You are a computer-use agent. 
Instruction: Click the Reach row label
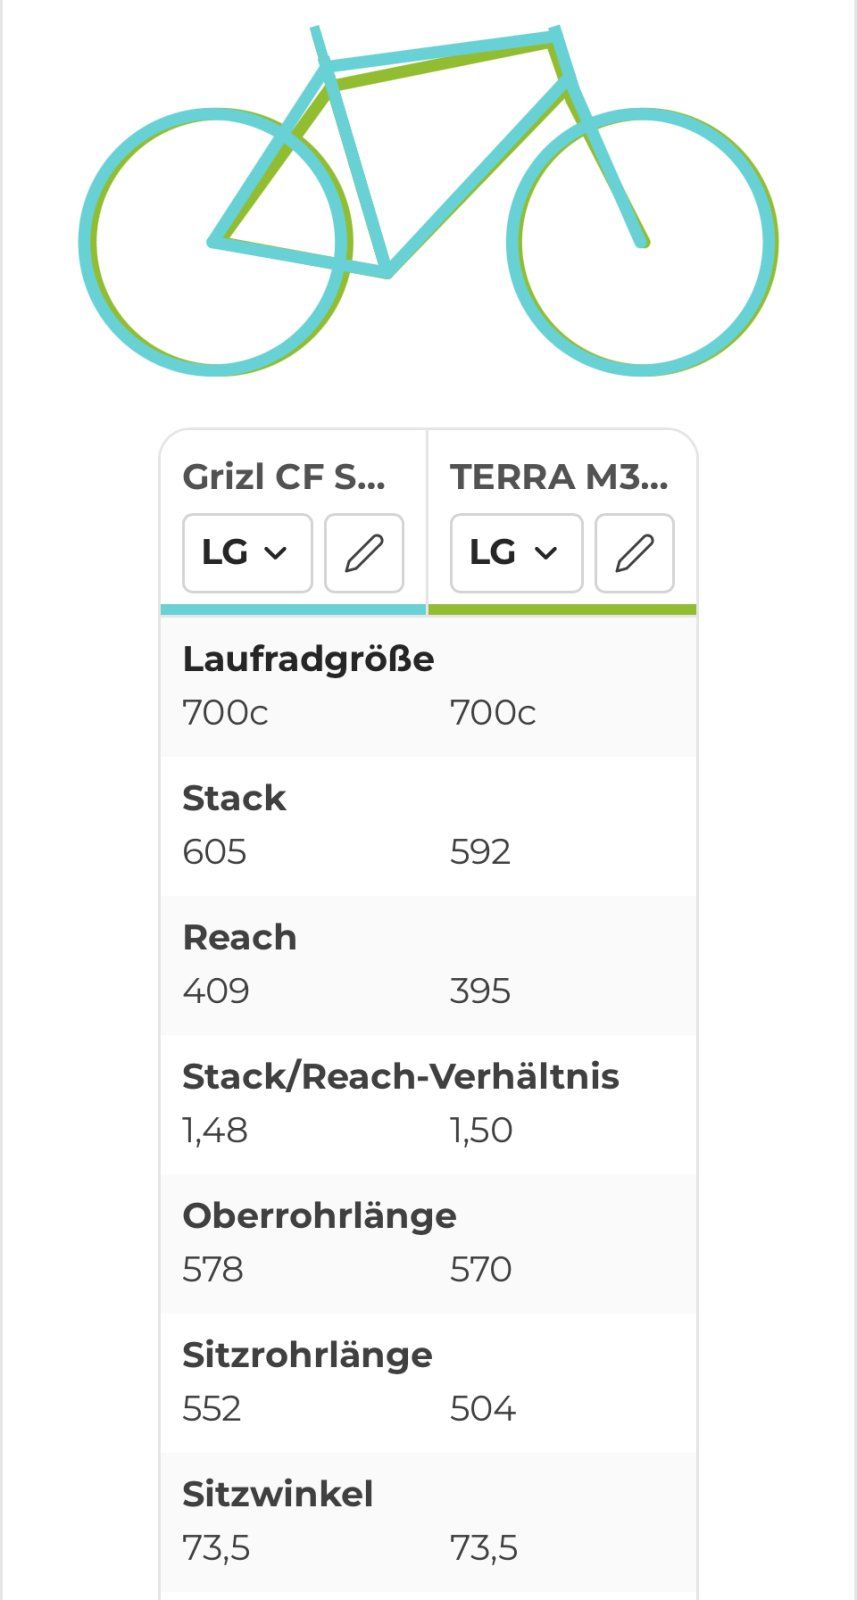click(240, 937)
